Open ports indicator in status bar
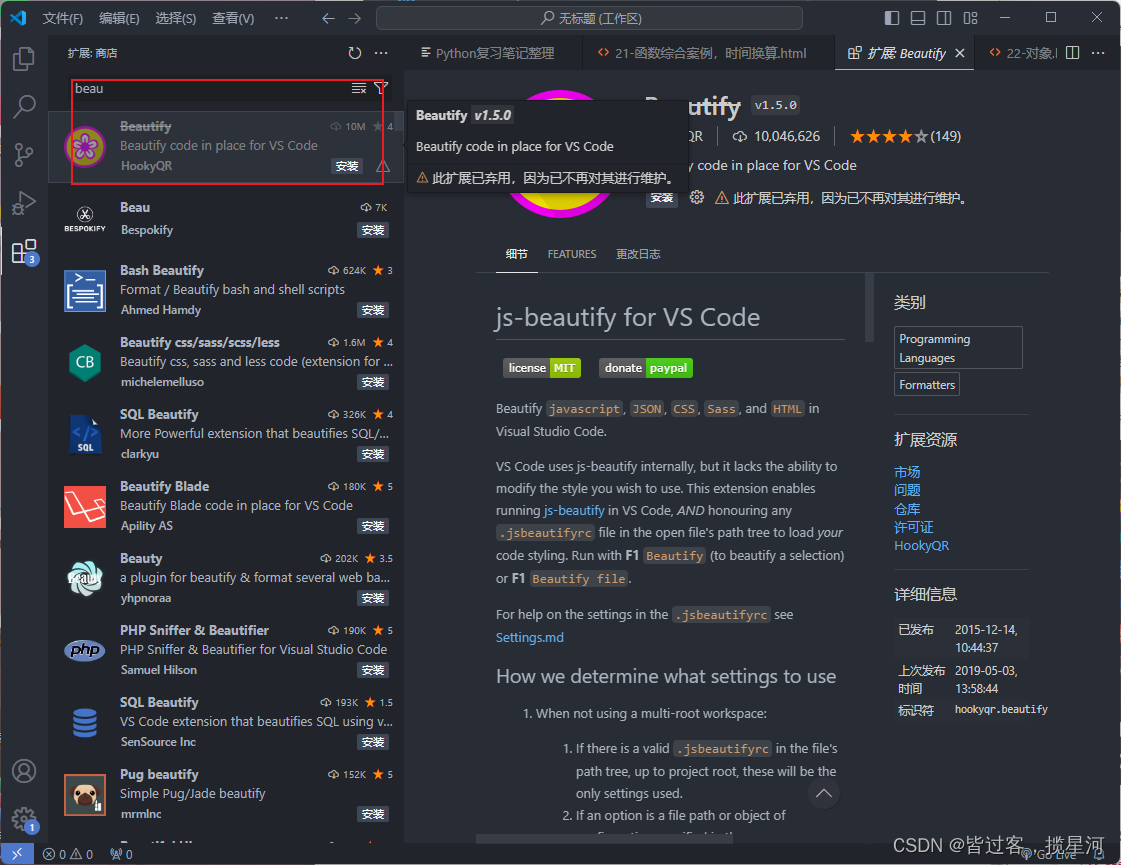Viewport: 1121px width, 865px height. [121, 854]
